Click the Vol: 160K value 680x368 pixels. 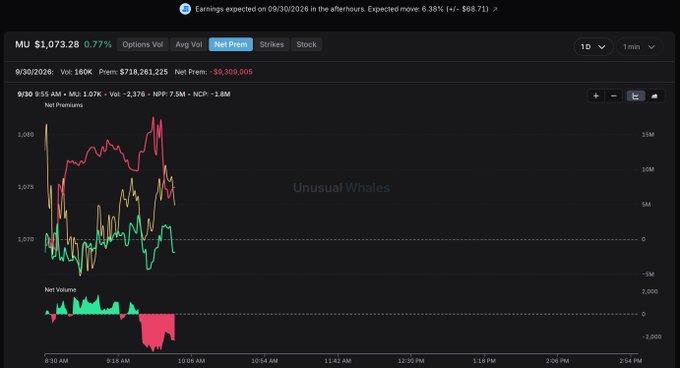(76, 72)
